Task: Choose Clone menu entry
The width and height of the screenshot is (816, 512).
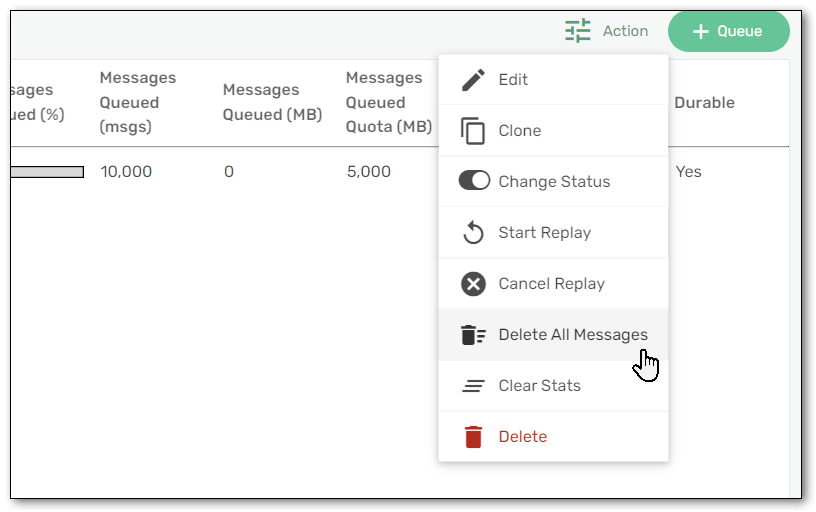Action: [553, 131]
